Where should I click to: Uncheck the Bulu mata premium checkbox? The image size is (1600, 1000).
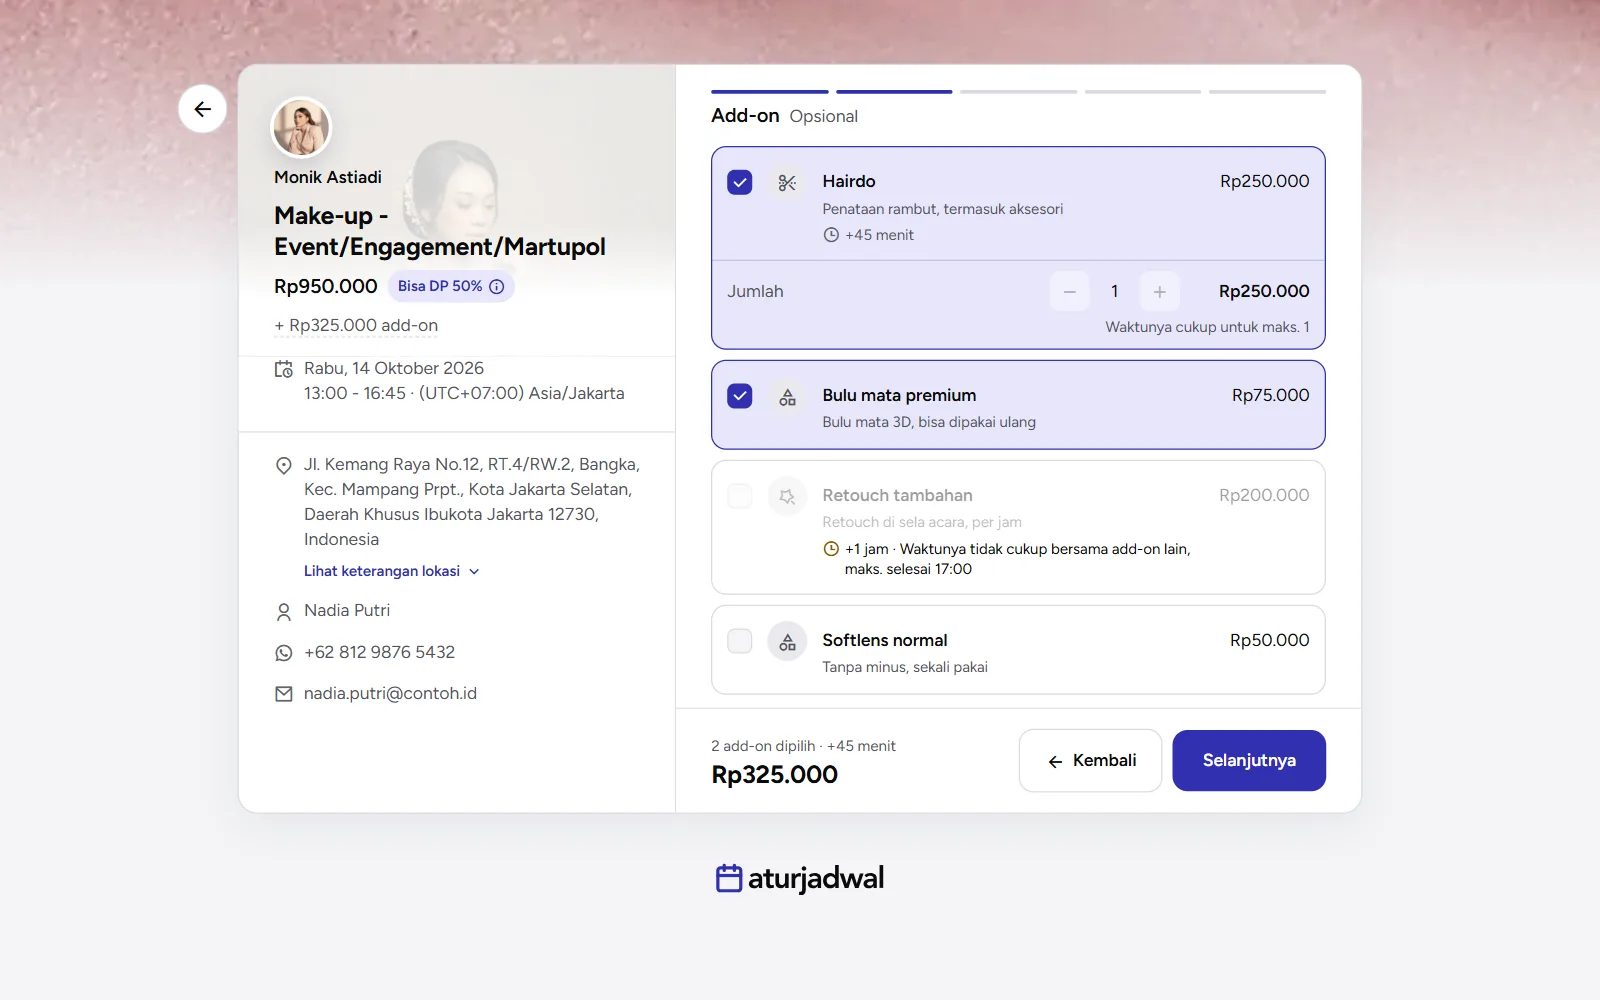click(740, 396)
